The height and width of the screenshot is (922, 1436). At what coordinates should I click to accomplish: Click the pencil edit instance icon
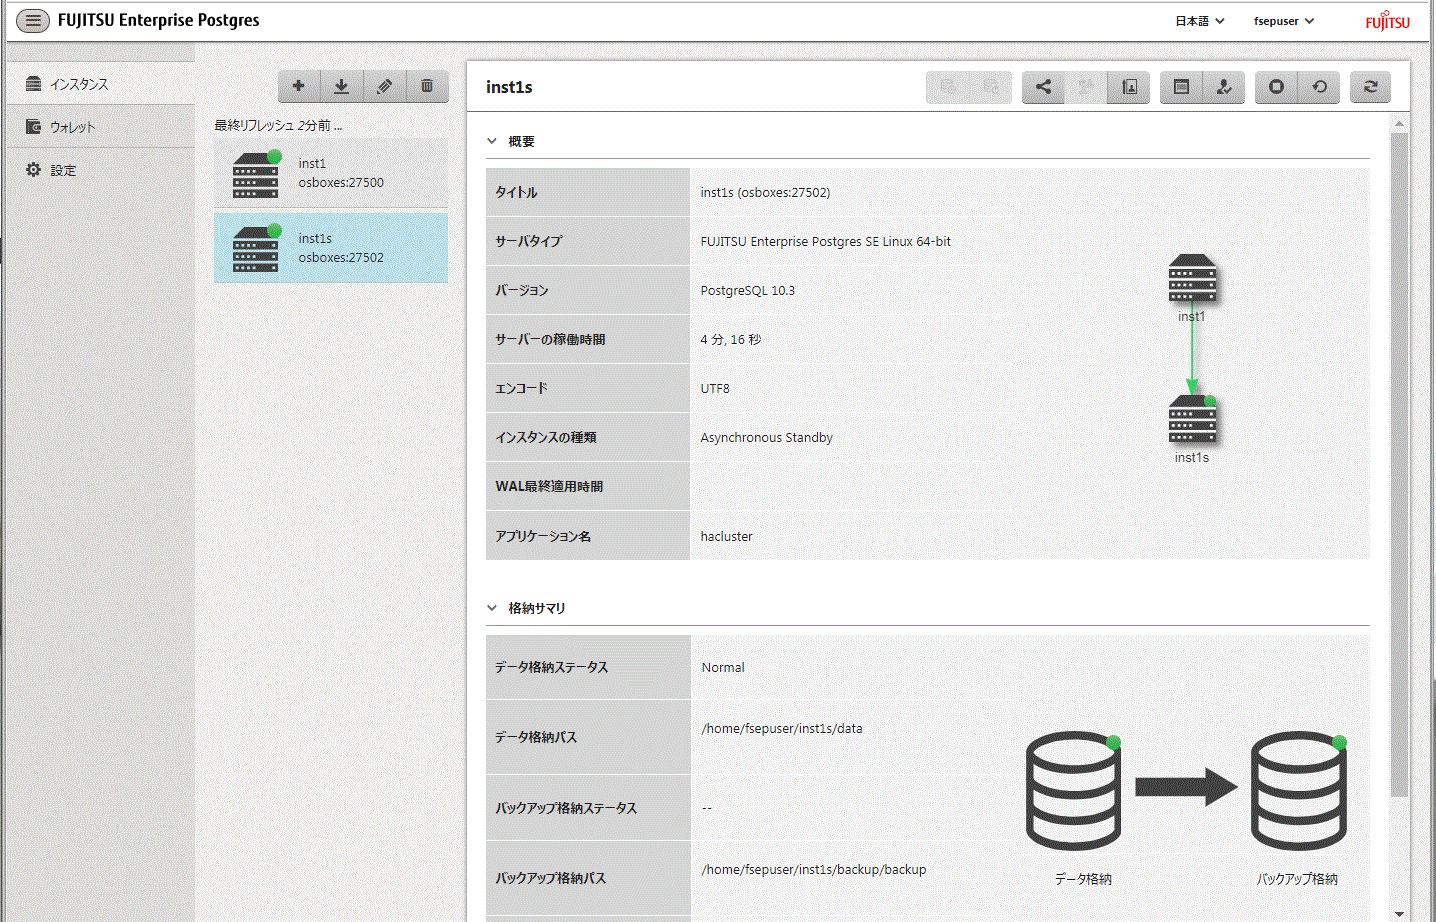tap(384, 86)
